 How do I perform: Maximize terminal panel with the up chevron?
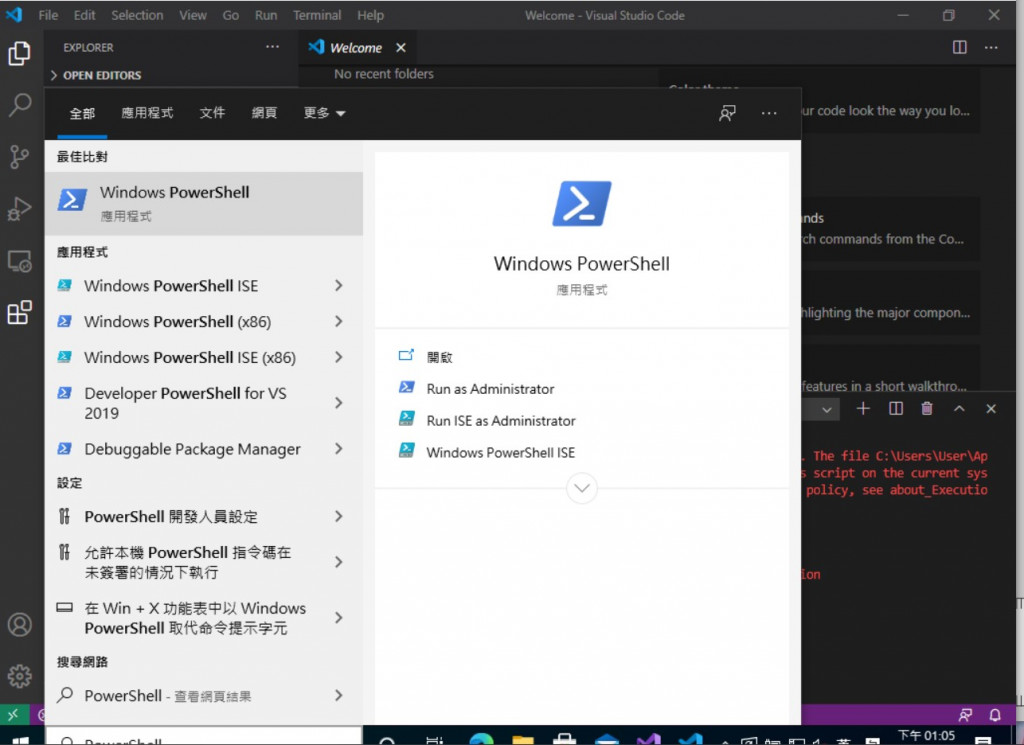click(x=959, y=409)
